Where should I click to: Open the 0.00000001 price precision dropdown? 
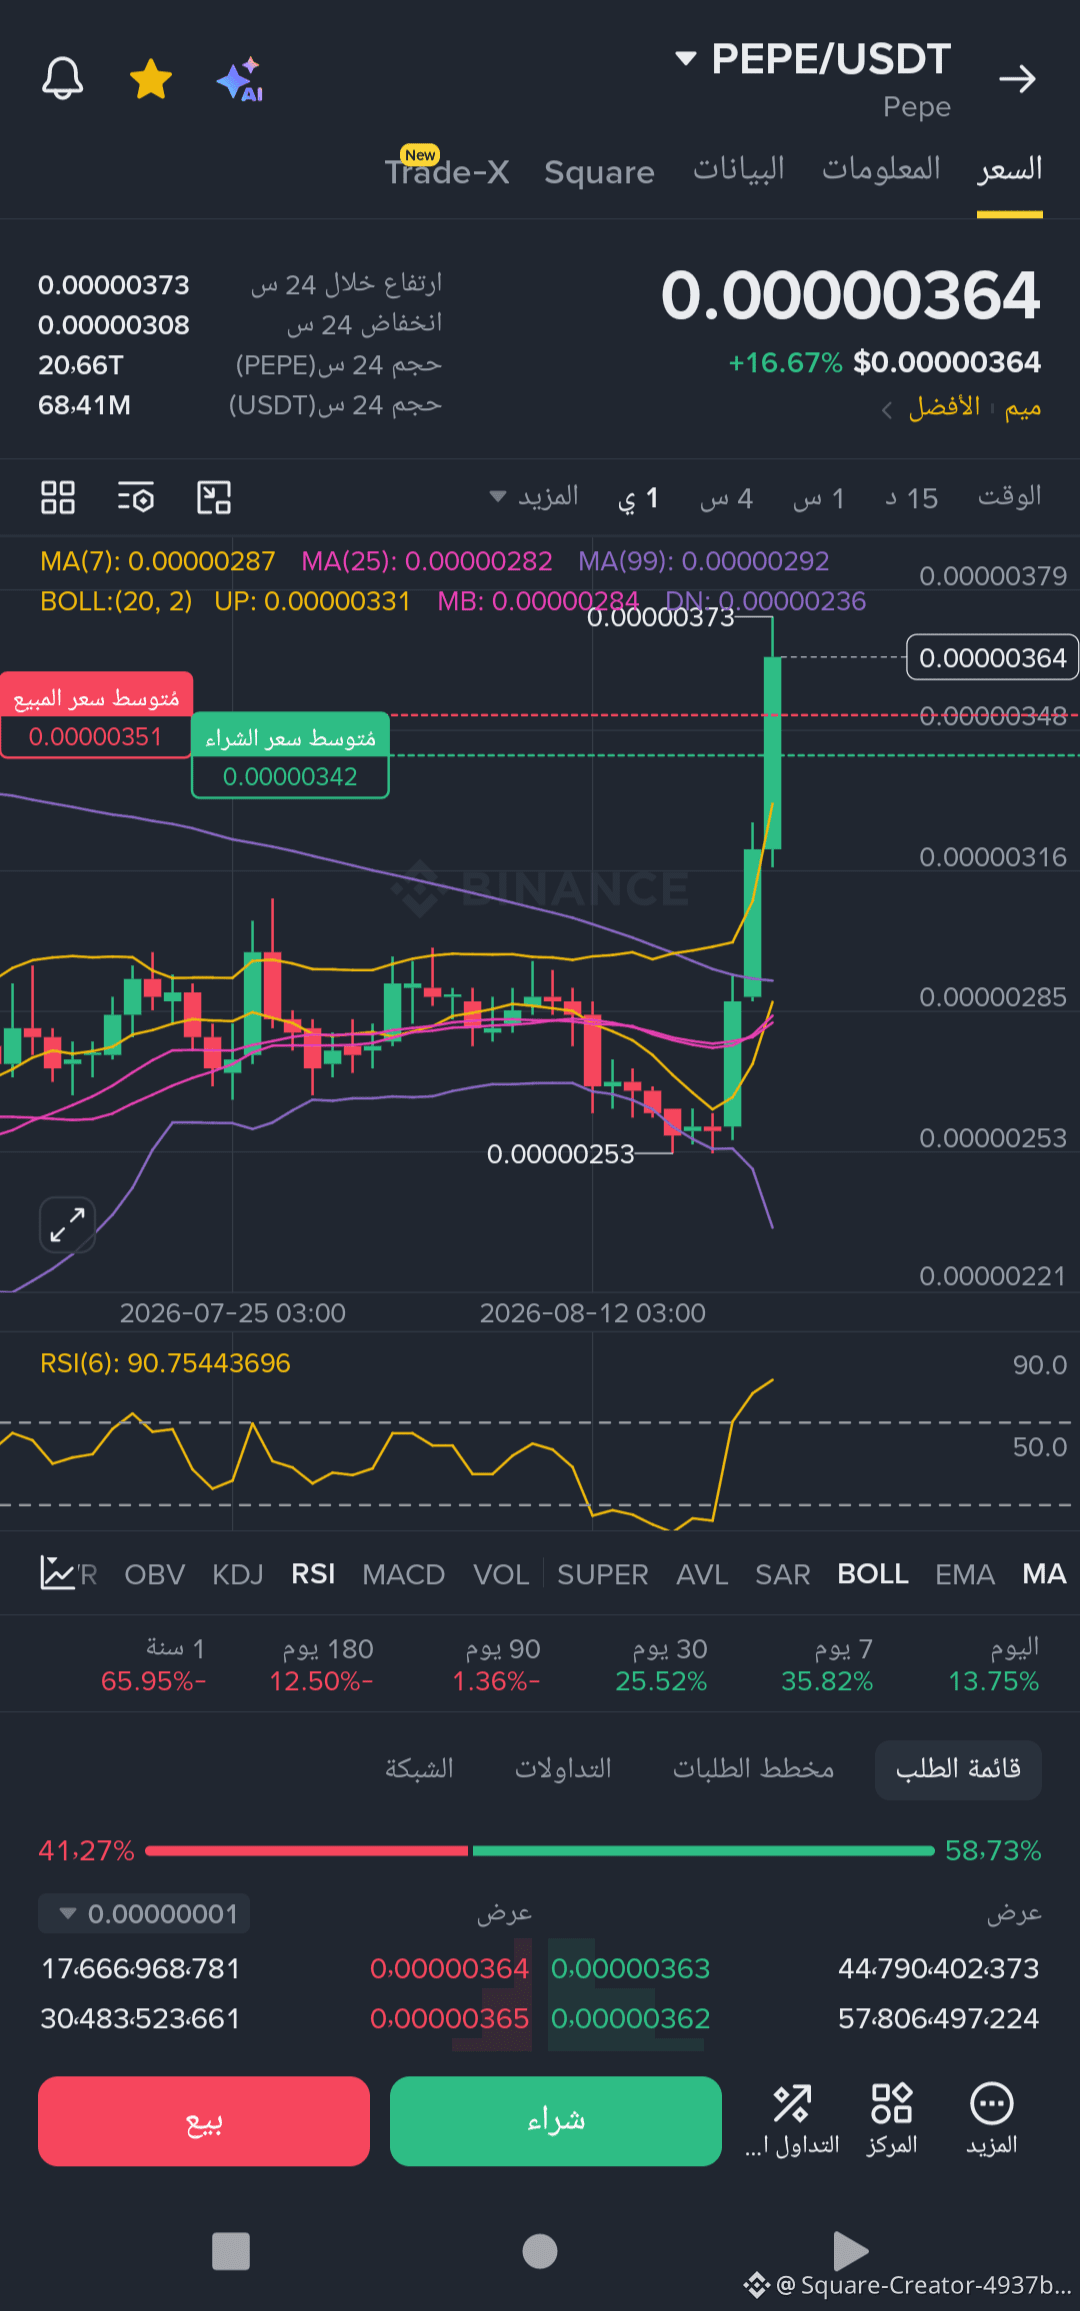(144, 1914)
